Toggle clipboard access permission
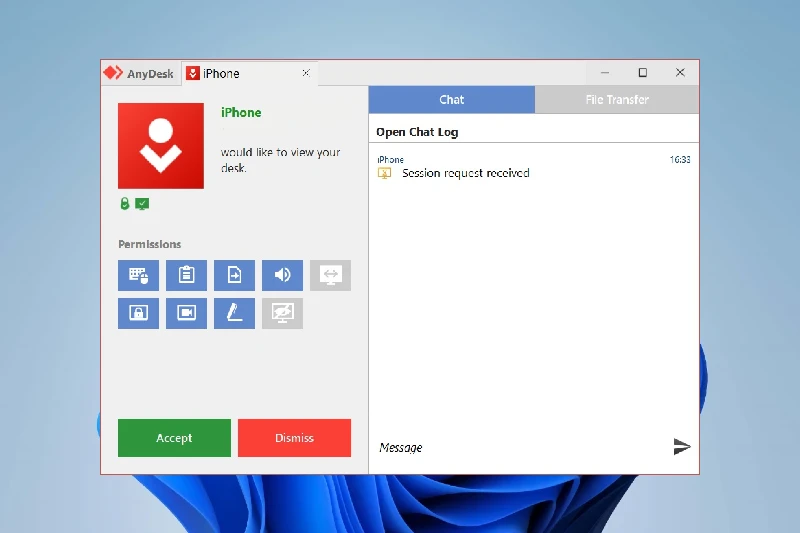The height and width of the screenshot is (533, 800). pyautogui.click(x=186, y=275)
